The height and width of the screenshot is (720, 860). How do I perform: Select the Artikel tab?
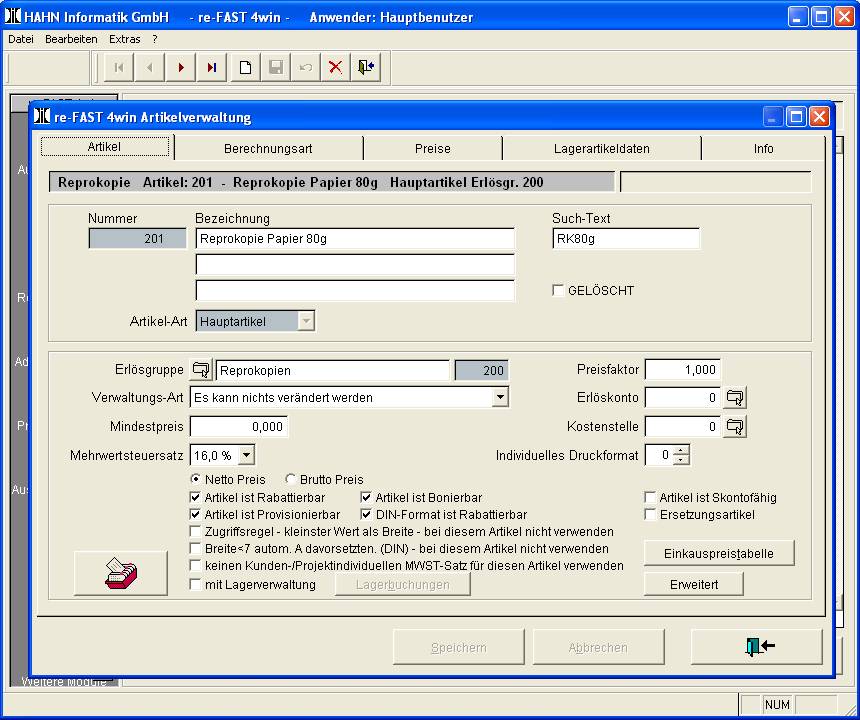[x=104, y=146]
